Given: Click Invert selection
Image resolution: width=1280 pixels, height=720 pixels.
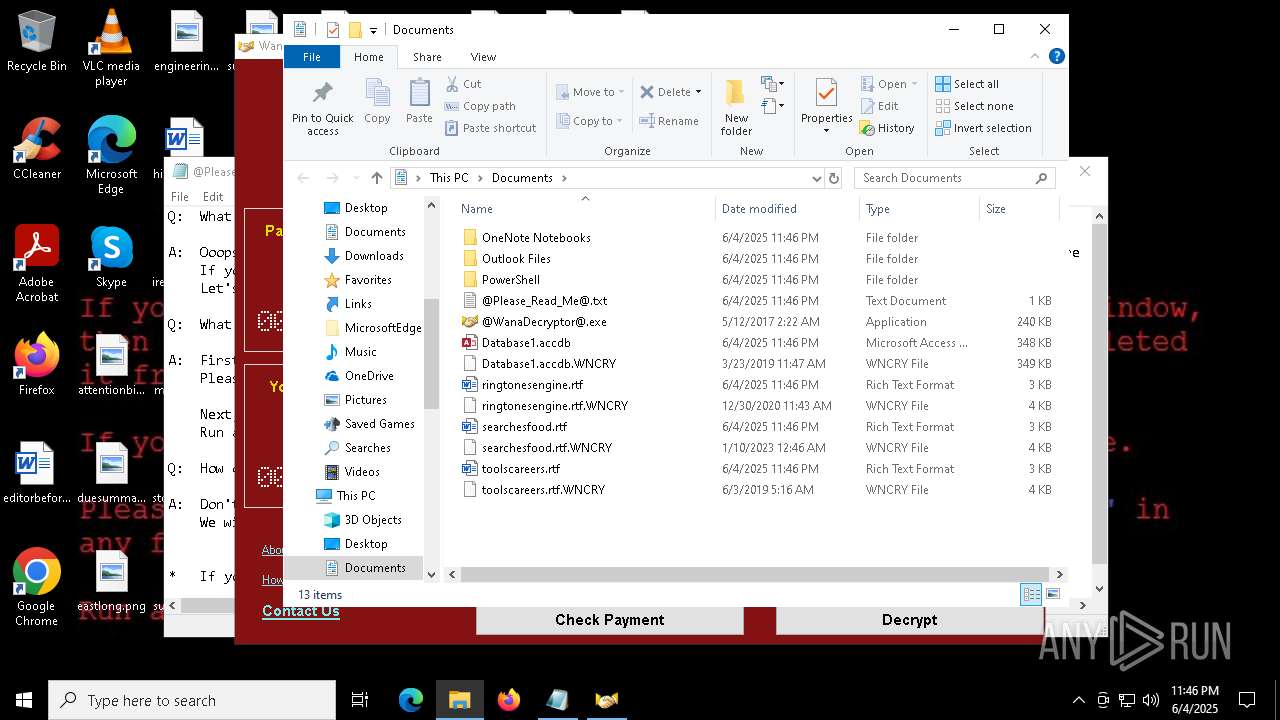Looking at the screenshot, I should pyautogui.click(x=983, y=128).
